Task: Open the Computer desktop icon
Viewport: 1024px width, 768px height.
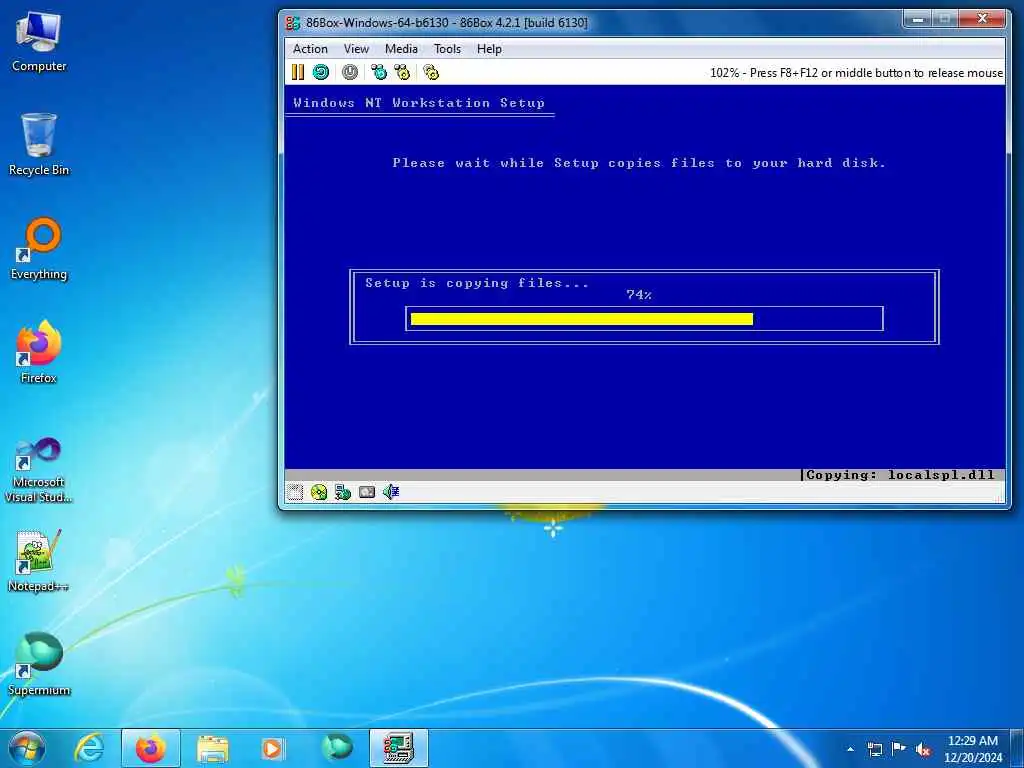Action: pyautogui.click(x=39, y=42)
